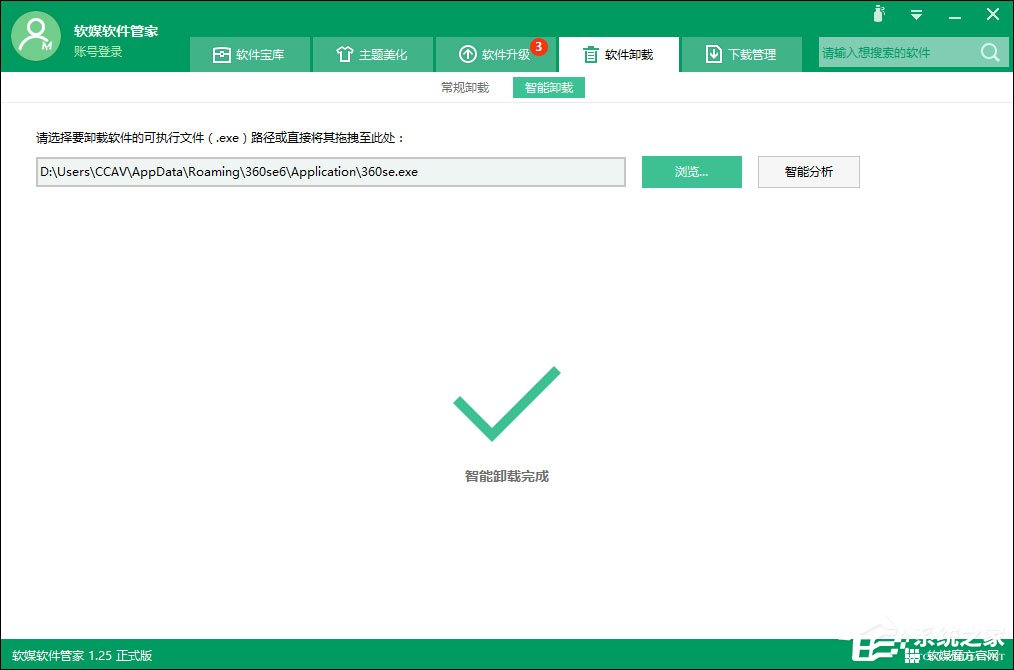This screenshot has width=1014, height=670.
Task: Click the red update count badge
Action: [538, 46]
